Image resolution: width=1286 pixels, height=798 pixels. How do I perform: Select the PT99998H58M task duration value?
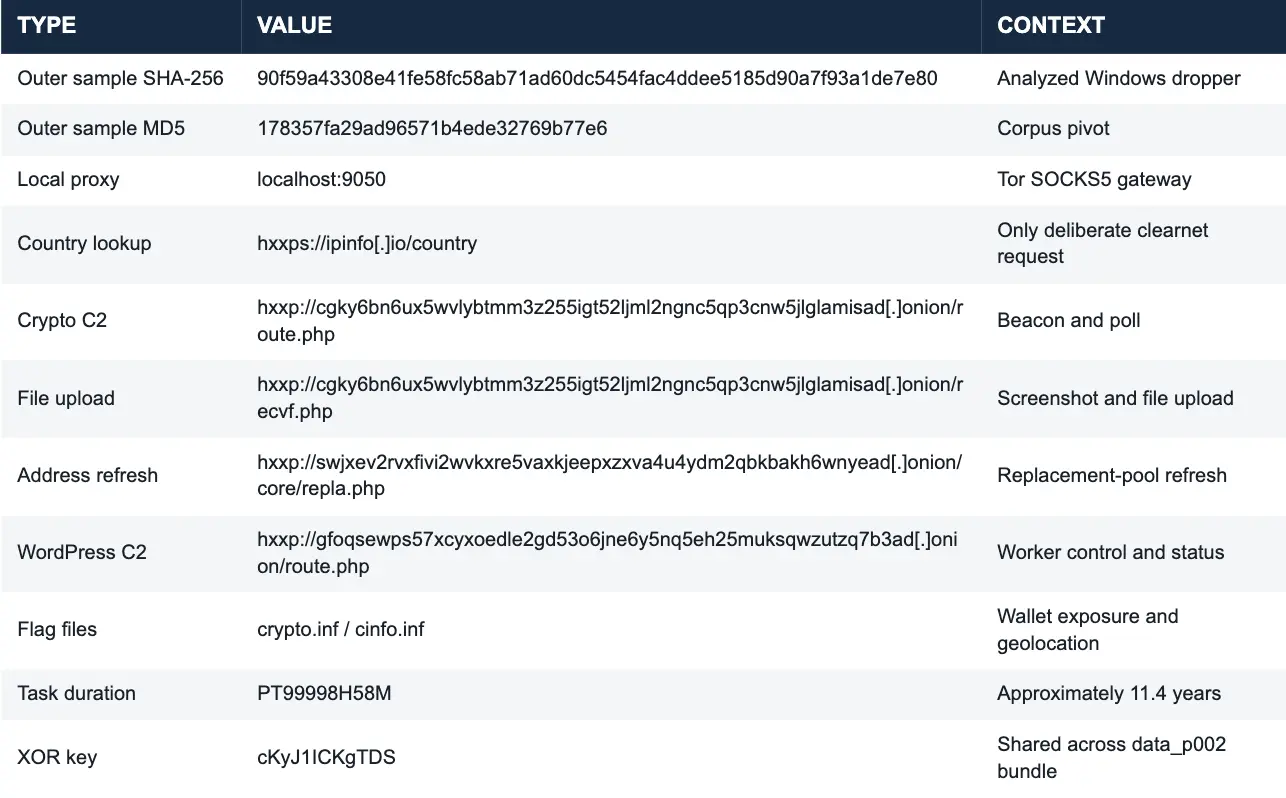324,693
